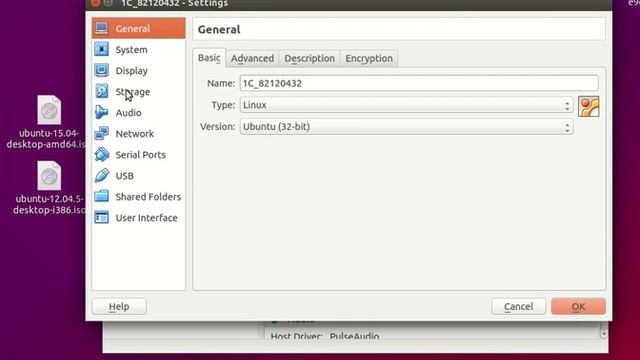Choose Audio label in the settings sidebar
Screen dimensions: 640x360
(128, 113)
